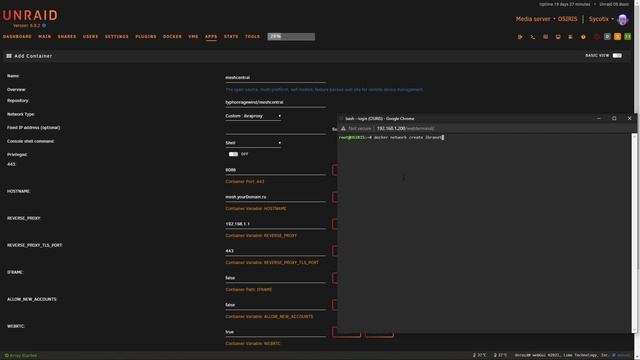Screen dimensions: 640x360
Task: Click the Array Started status text
Action: [x=21, y=356]
